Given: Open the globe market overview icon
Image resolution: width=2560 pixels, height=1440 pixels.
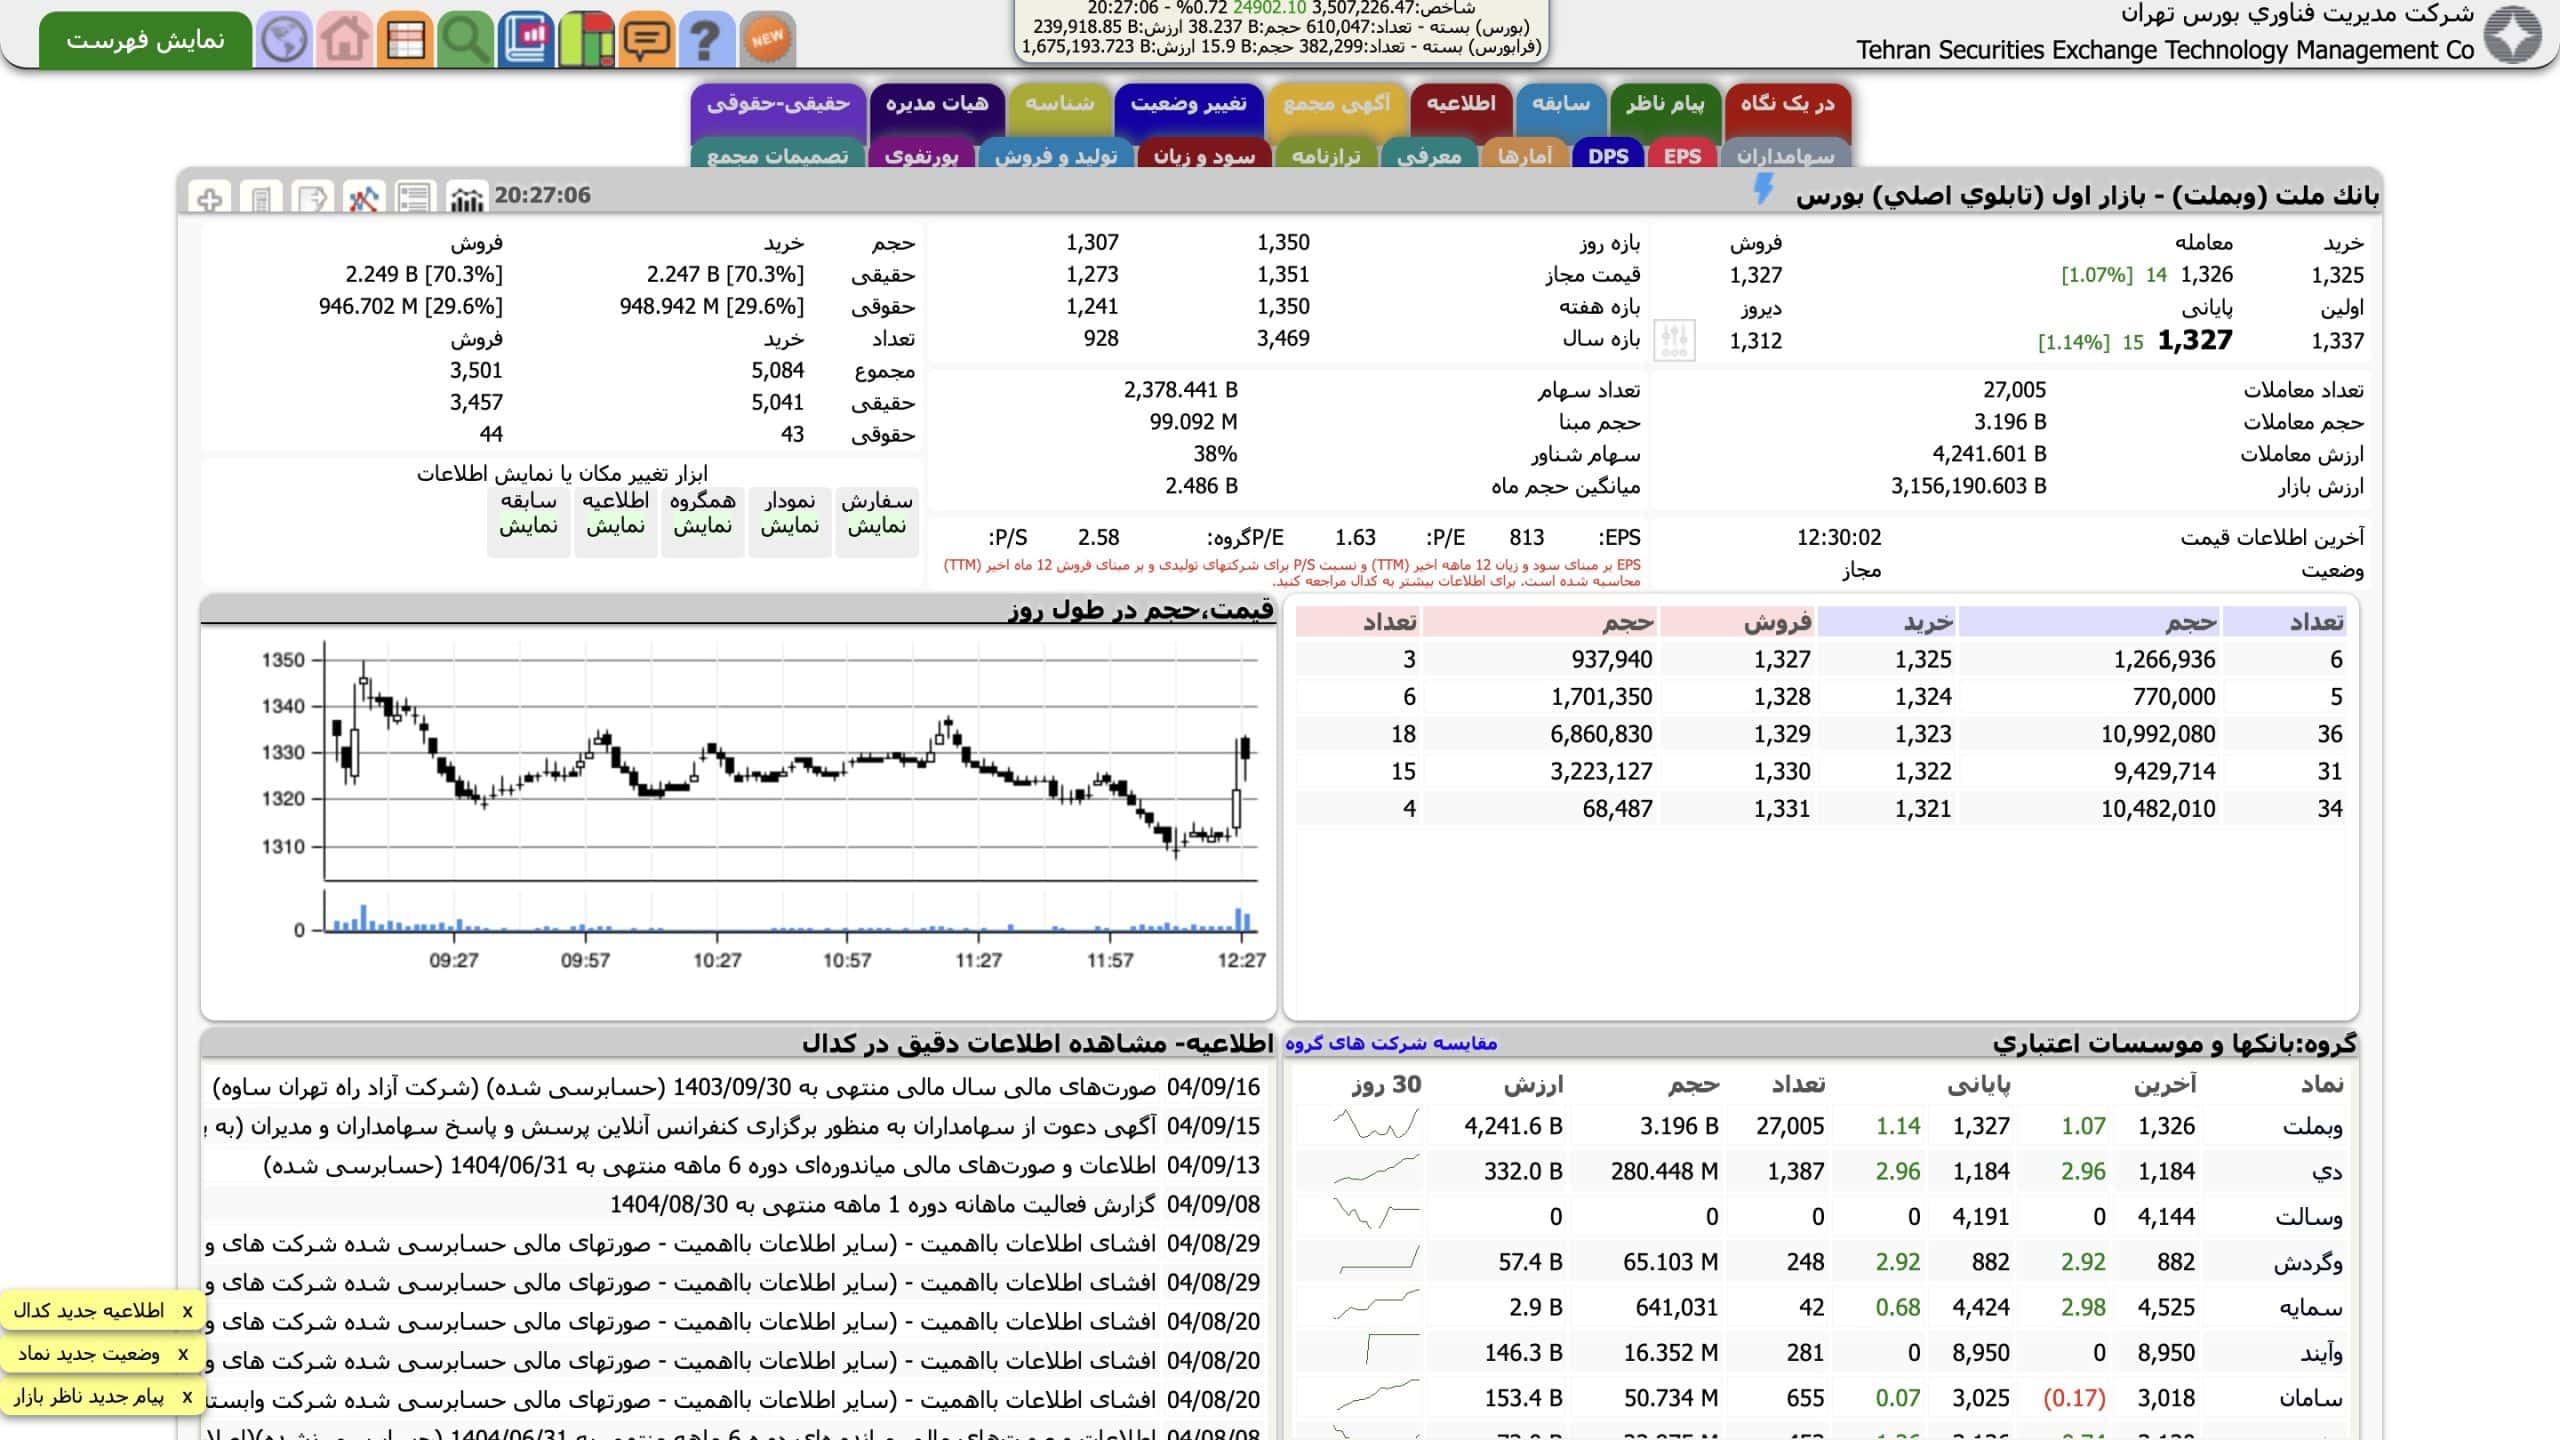Looking at the screenshot, I should pyautogui.click(x=284, y=40).
